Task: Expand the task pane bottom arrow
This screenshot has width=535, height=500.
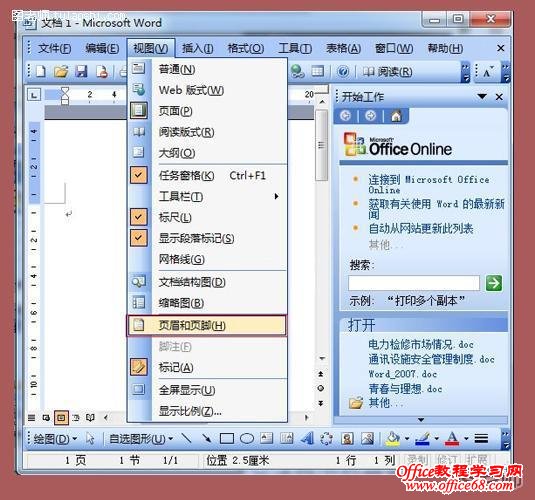Action: coord(421,419)
